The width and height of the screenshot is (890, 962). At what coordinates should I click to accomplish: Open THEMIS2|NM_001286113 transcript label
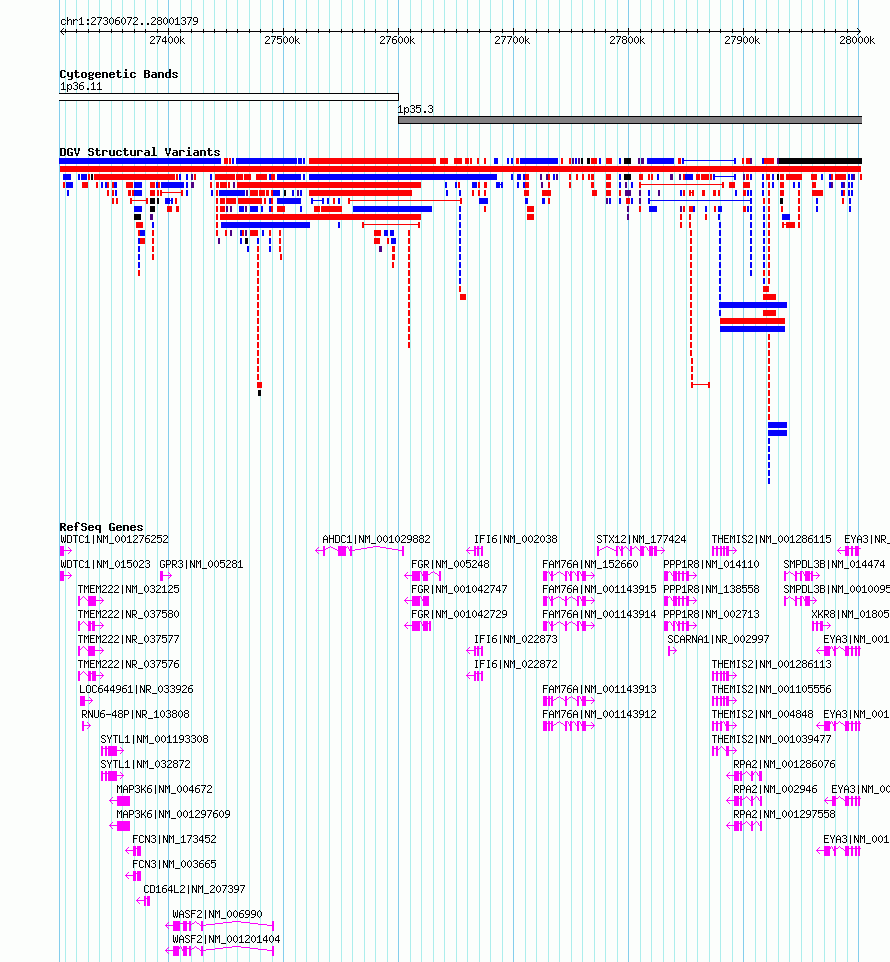tap(772, 664)
